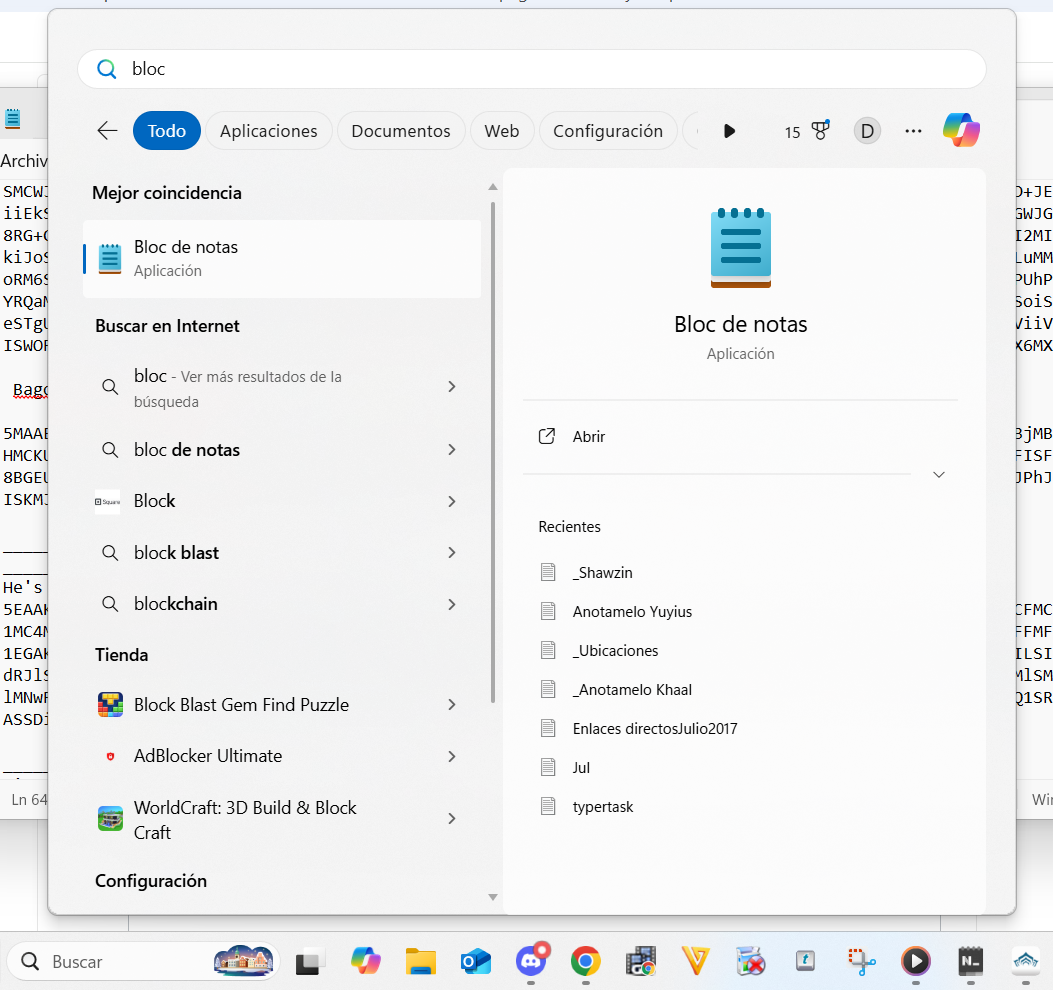The width and height of the screenshot is (1053, 990).
Task: Open the Copilot icon in search panel
Action: click(x=961, y=130)
